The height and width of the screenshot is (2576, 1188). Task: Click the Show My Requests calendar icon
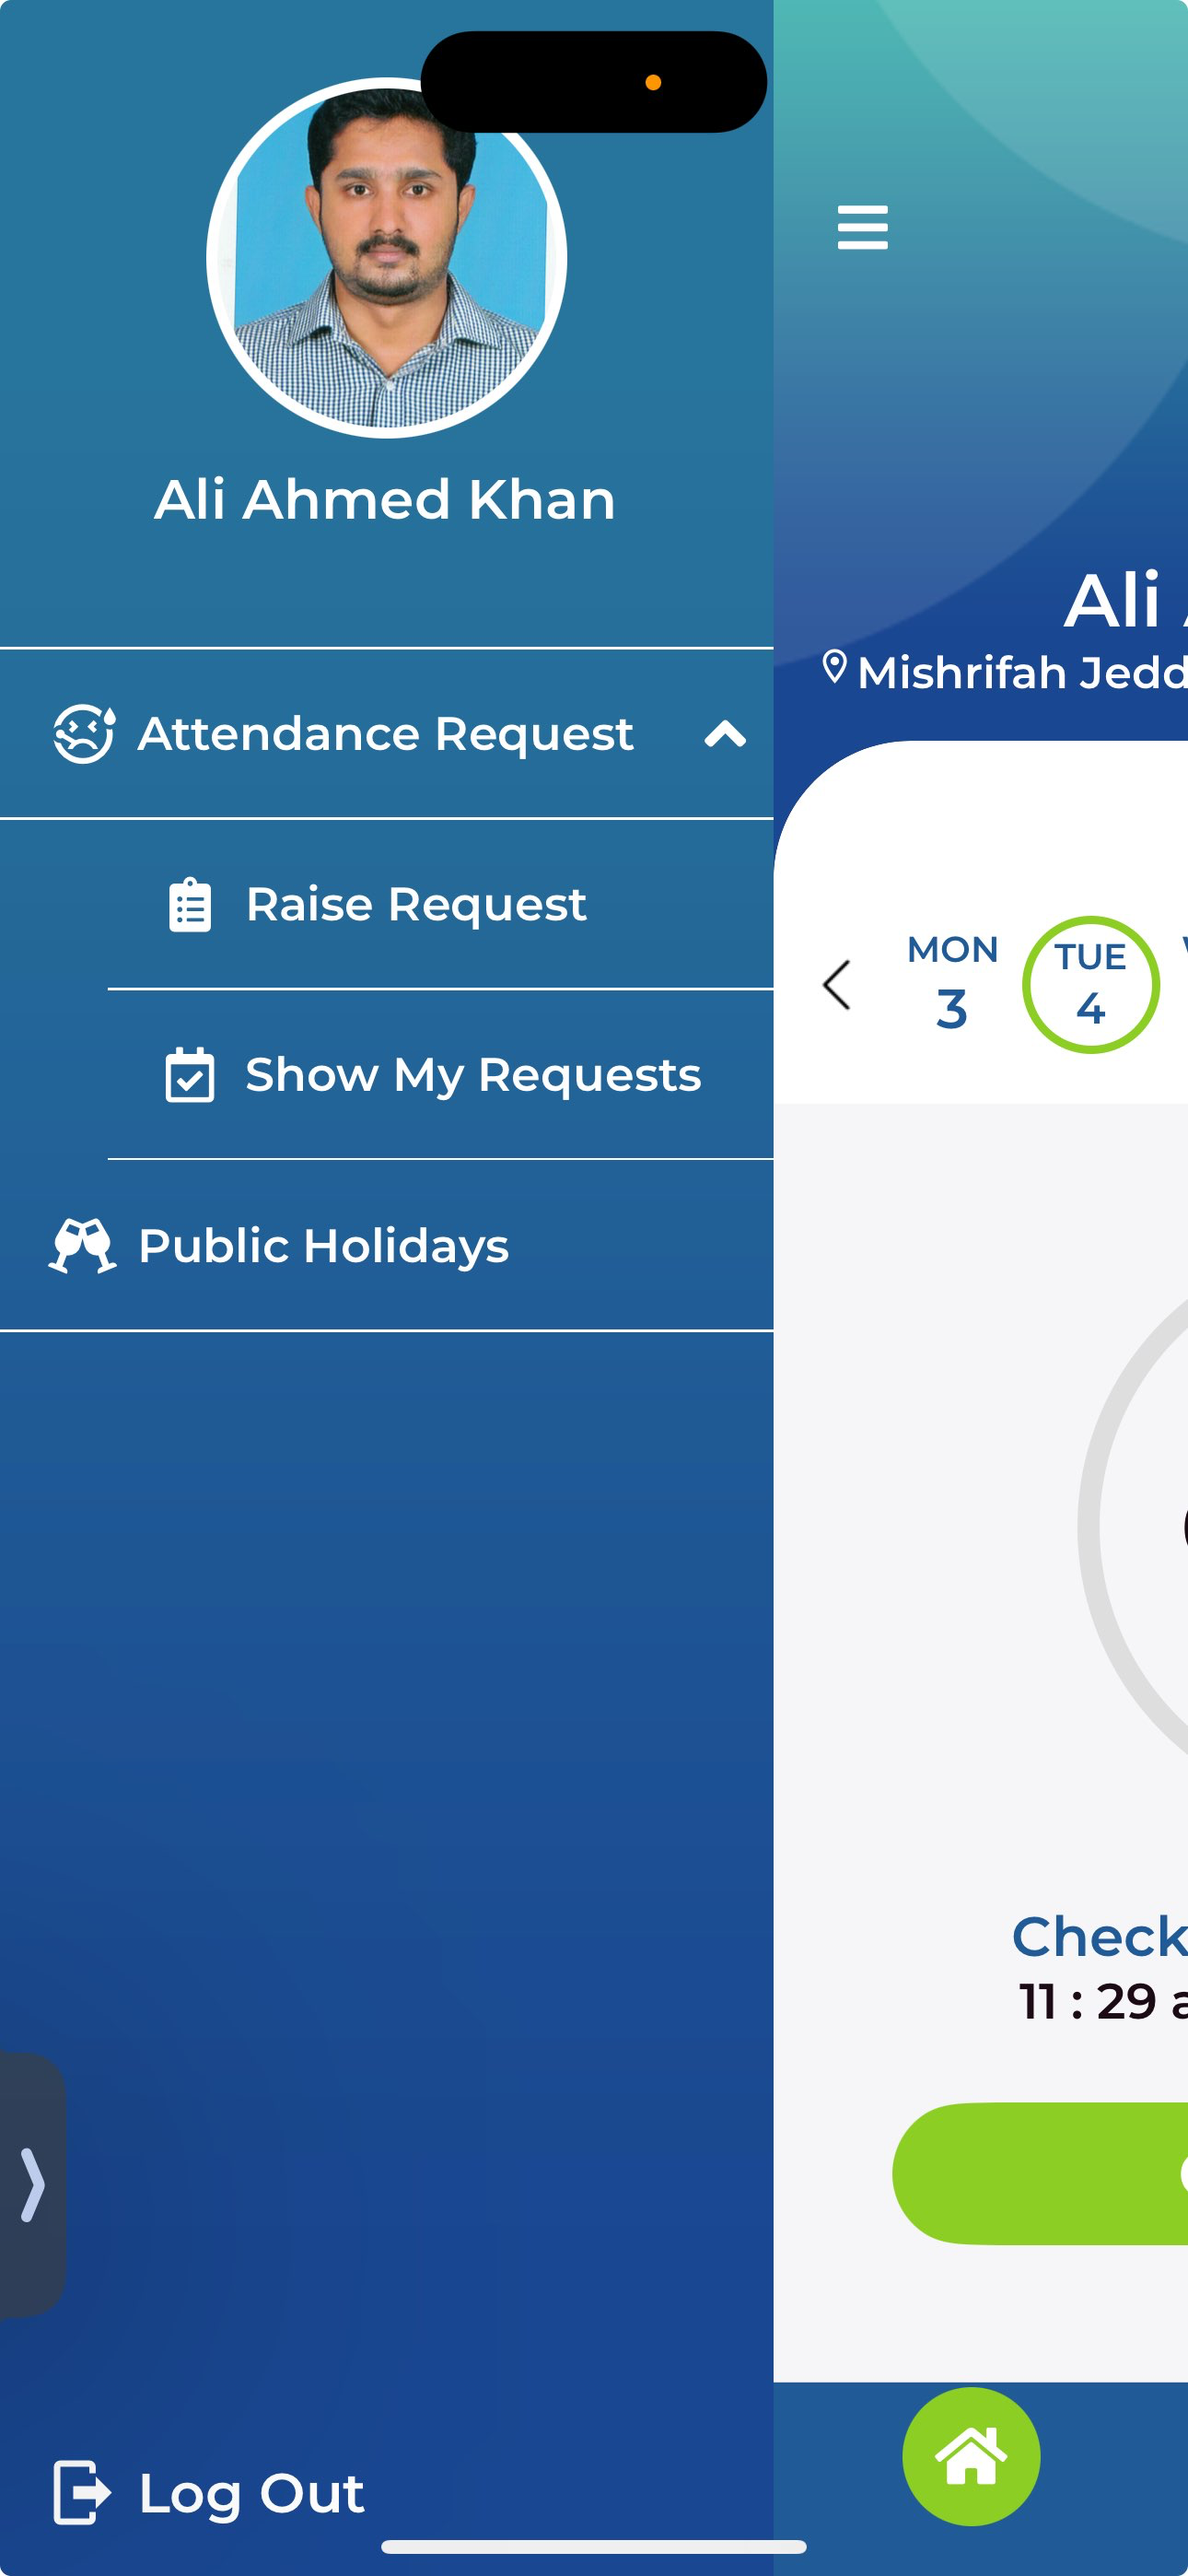click(x=190, y=1075)
